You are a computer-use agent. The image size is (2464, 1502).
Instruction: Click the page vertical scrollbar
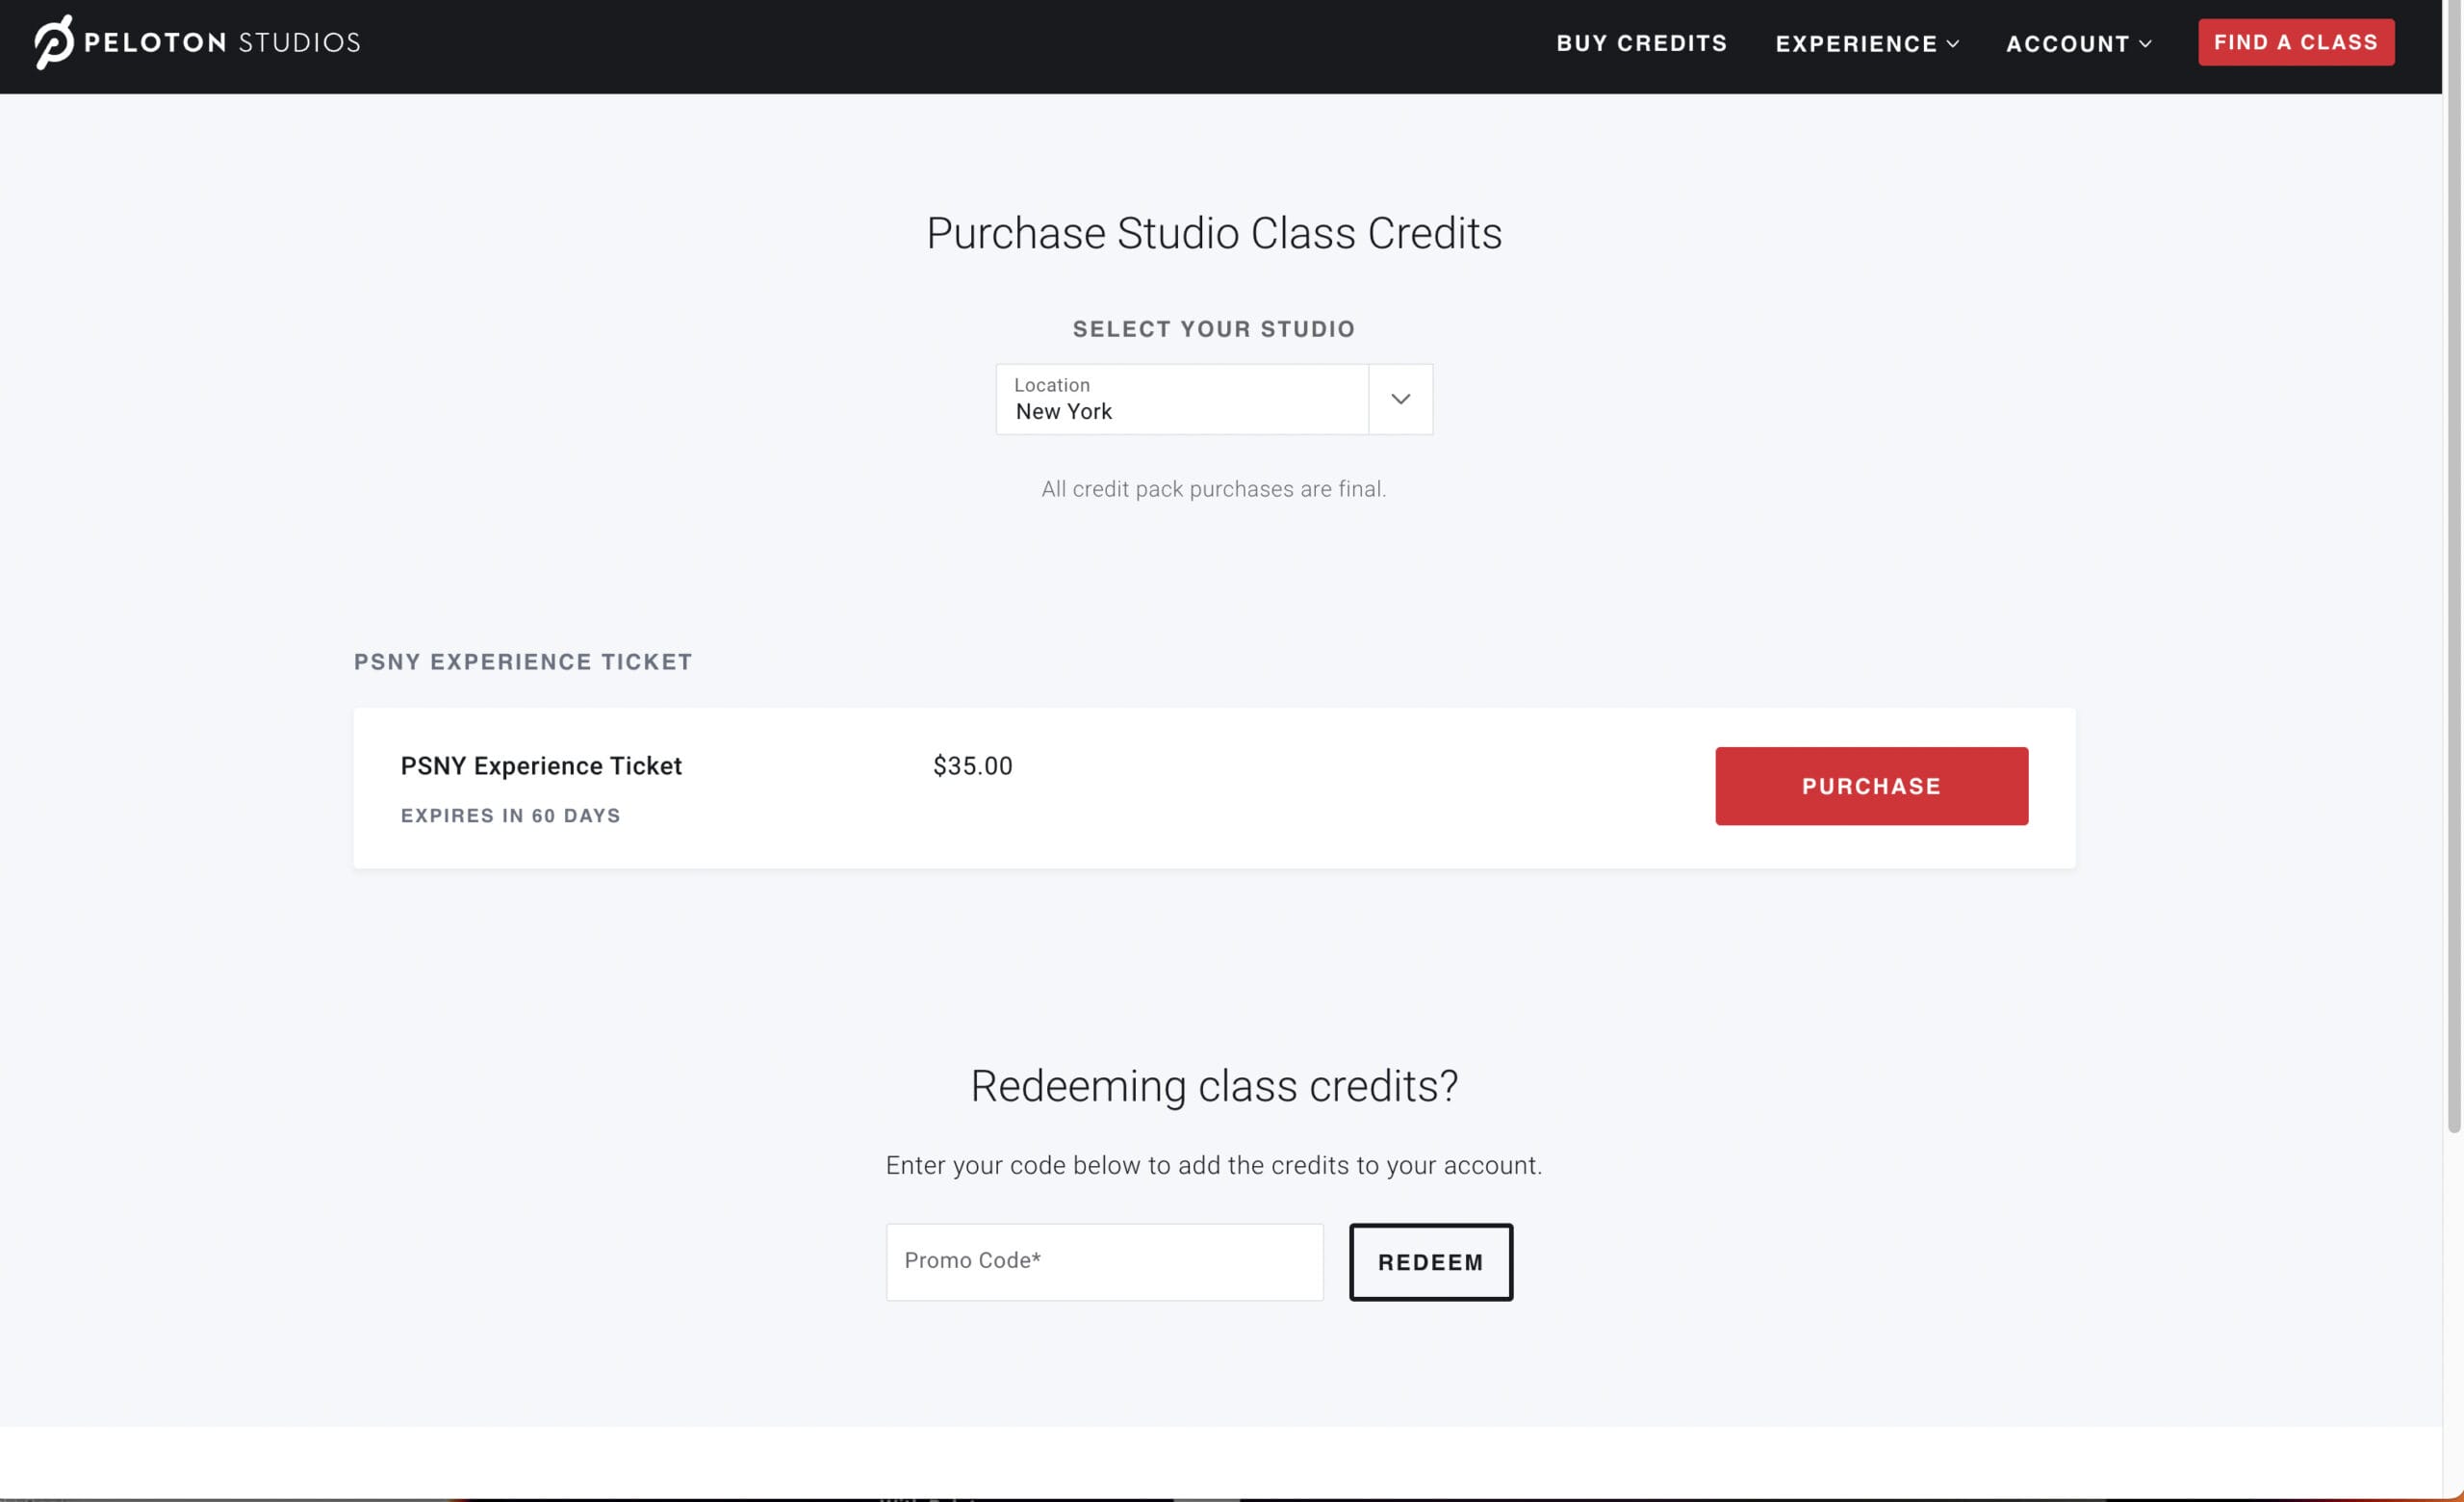[x=2453, y=565]
